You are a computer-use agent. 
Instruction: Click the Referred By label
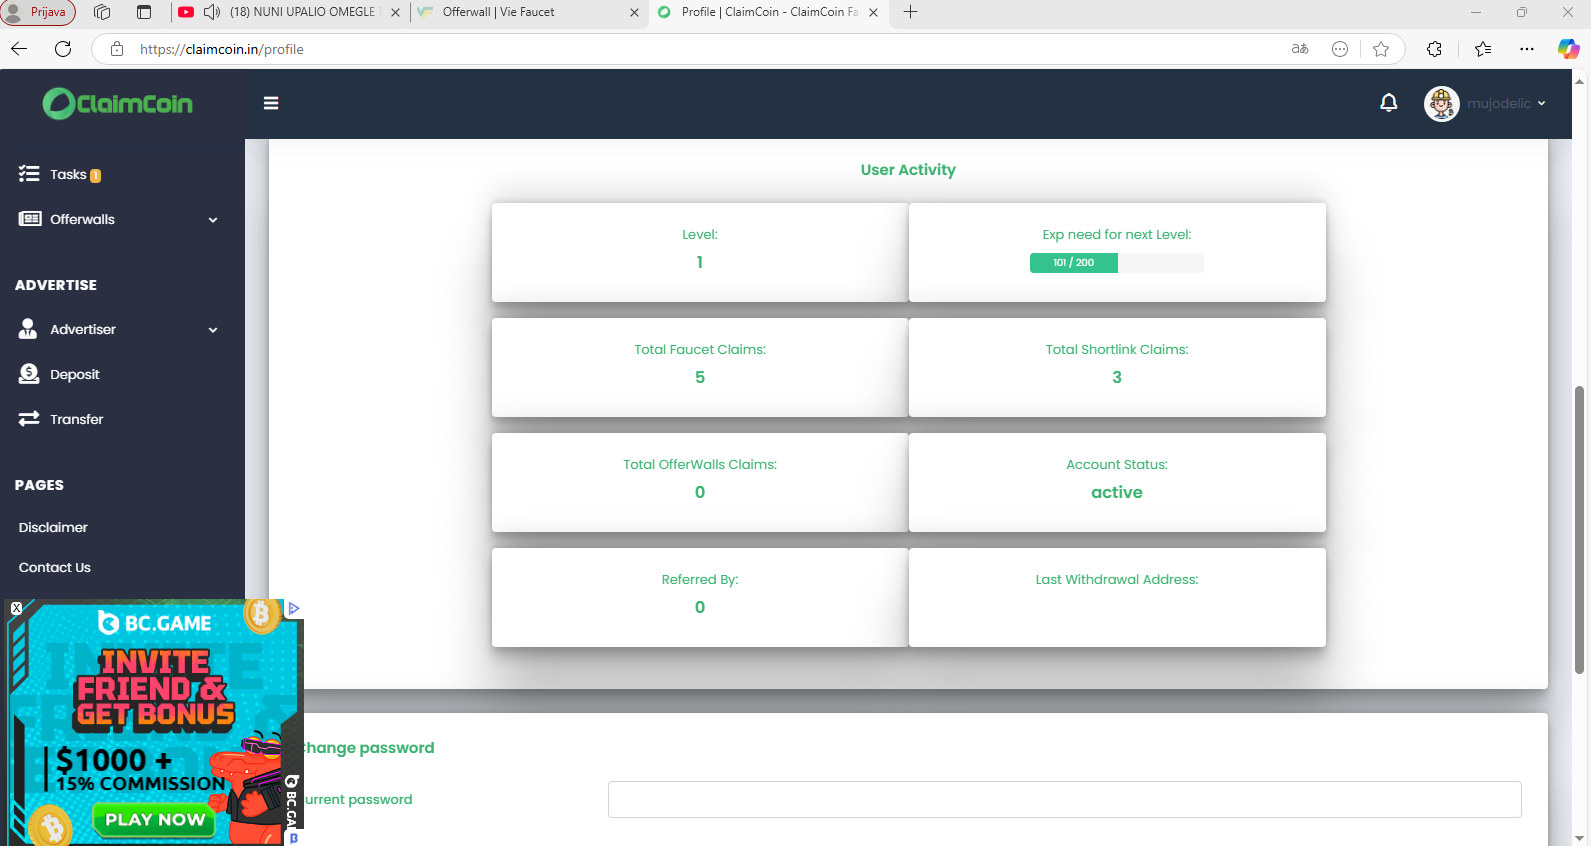[x=700, y=579]
